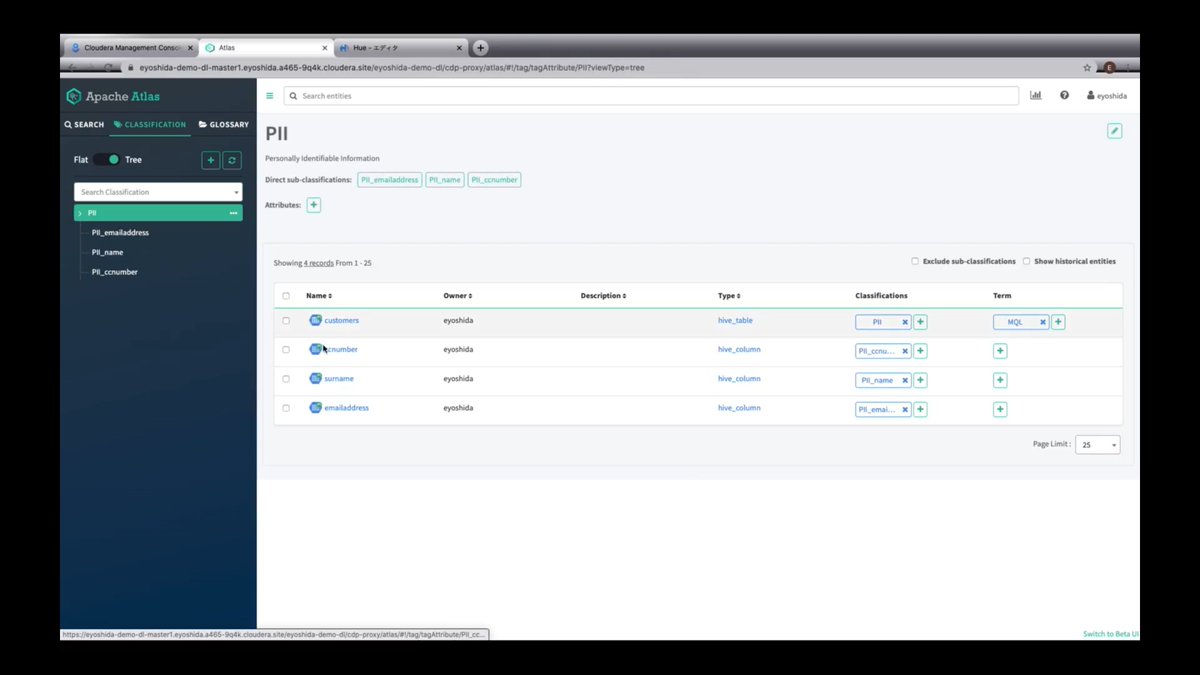This screenshot has height=675, width=1200.
Task: Click hive_table type link in customers row
Action: 735,320
